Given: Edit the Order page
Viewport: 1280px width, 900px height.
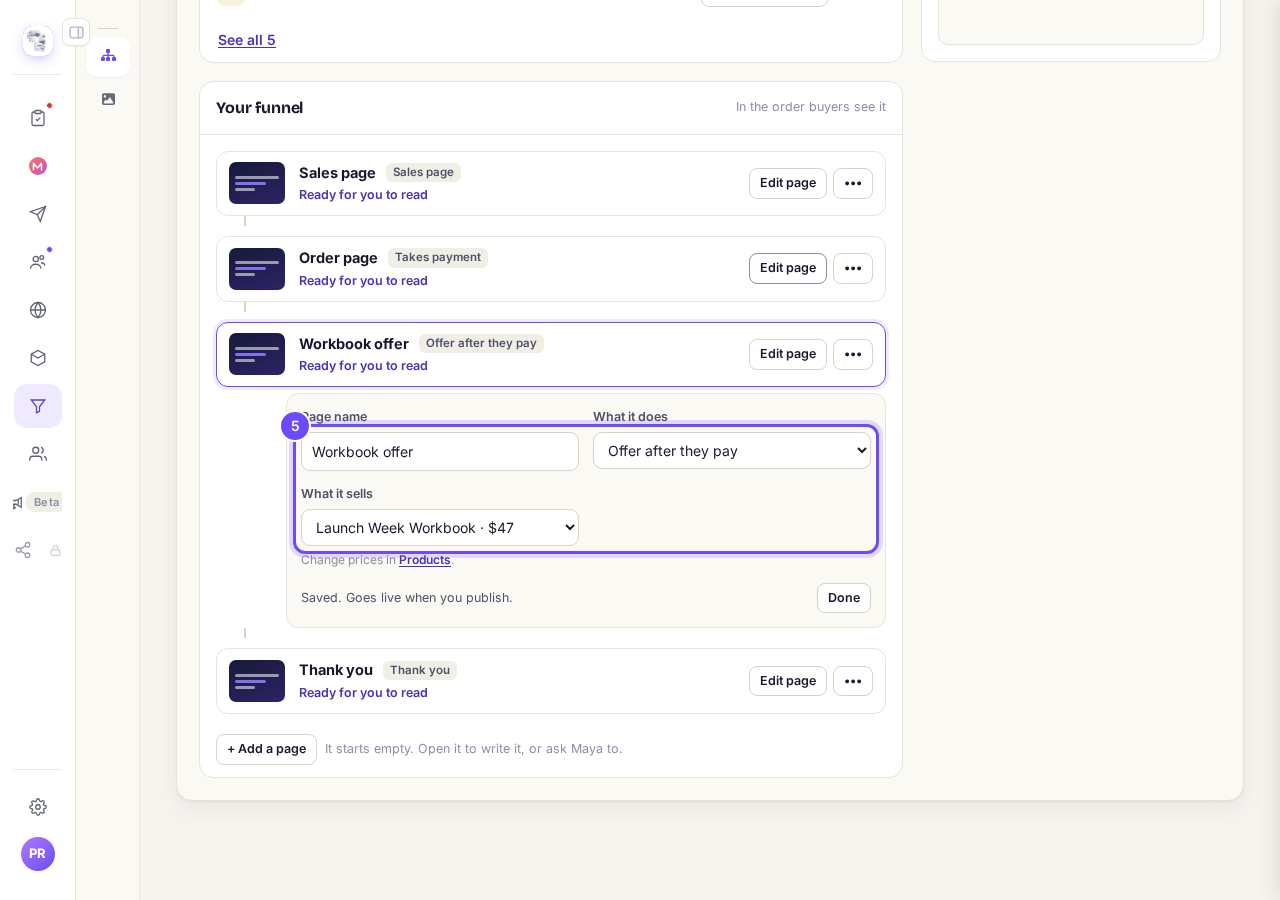Looking at the screenshot, I should [x=788, y=268].
